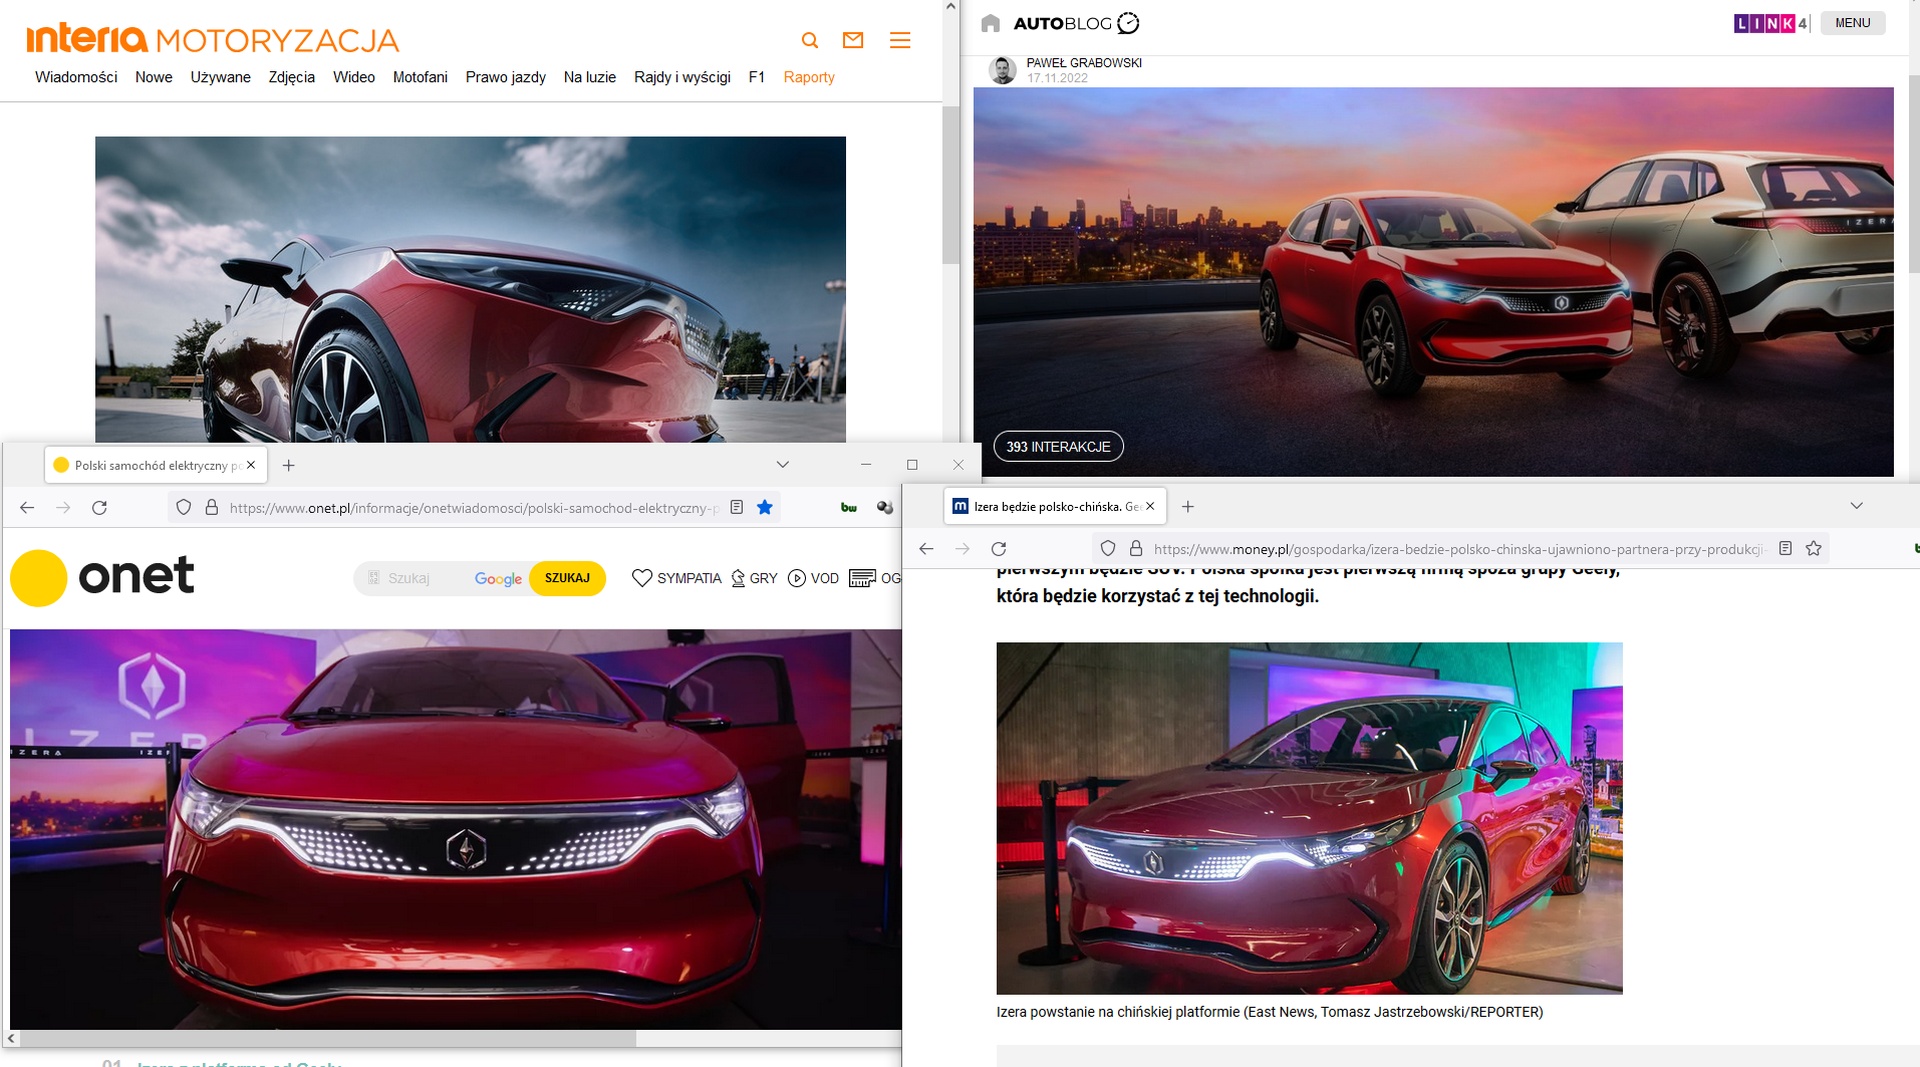Click the AUTOBLOG logo
Image resolution: width=1920 pixels, height=1067 pixels.
(1076, 23)
